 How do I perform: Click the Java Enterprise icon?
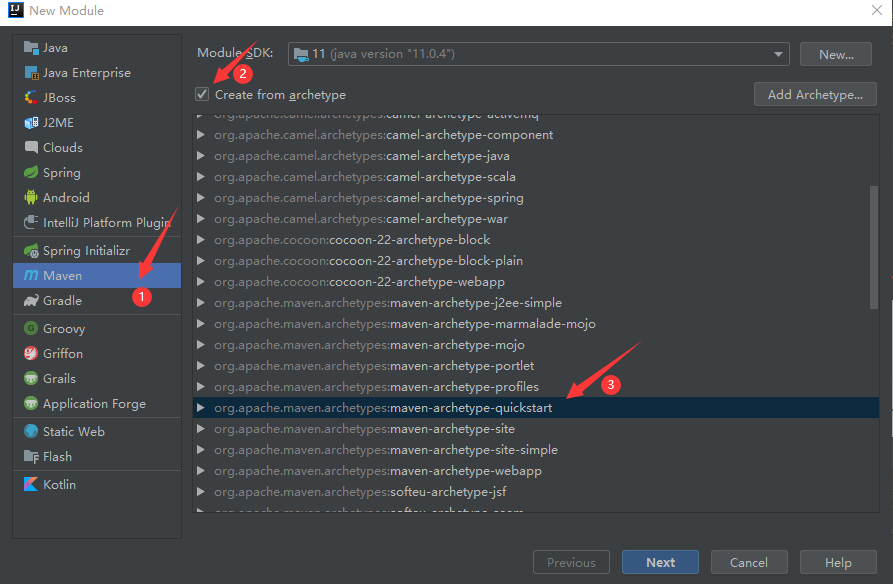tap(31, 72)
